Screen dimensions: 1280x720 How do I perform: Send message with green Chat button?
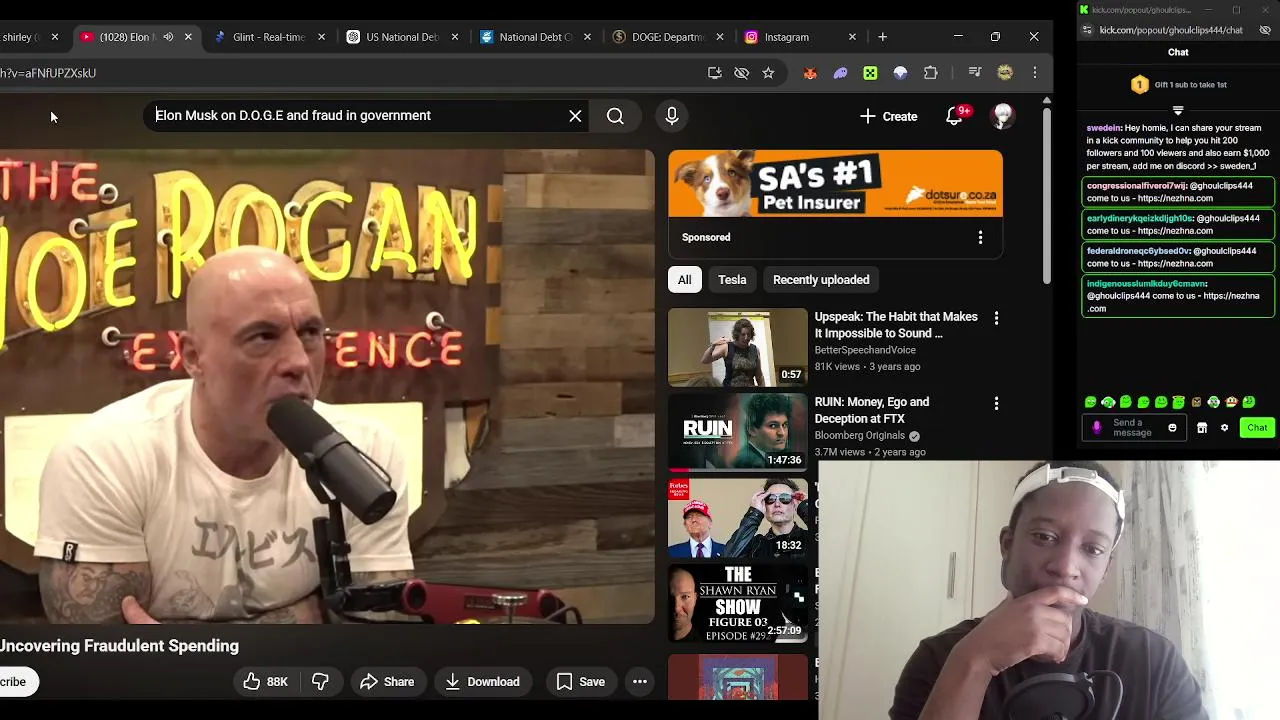[1257, 428]
